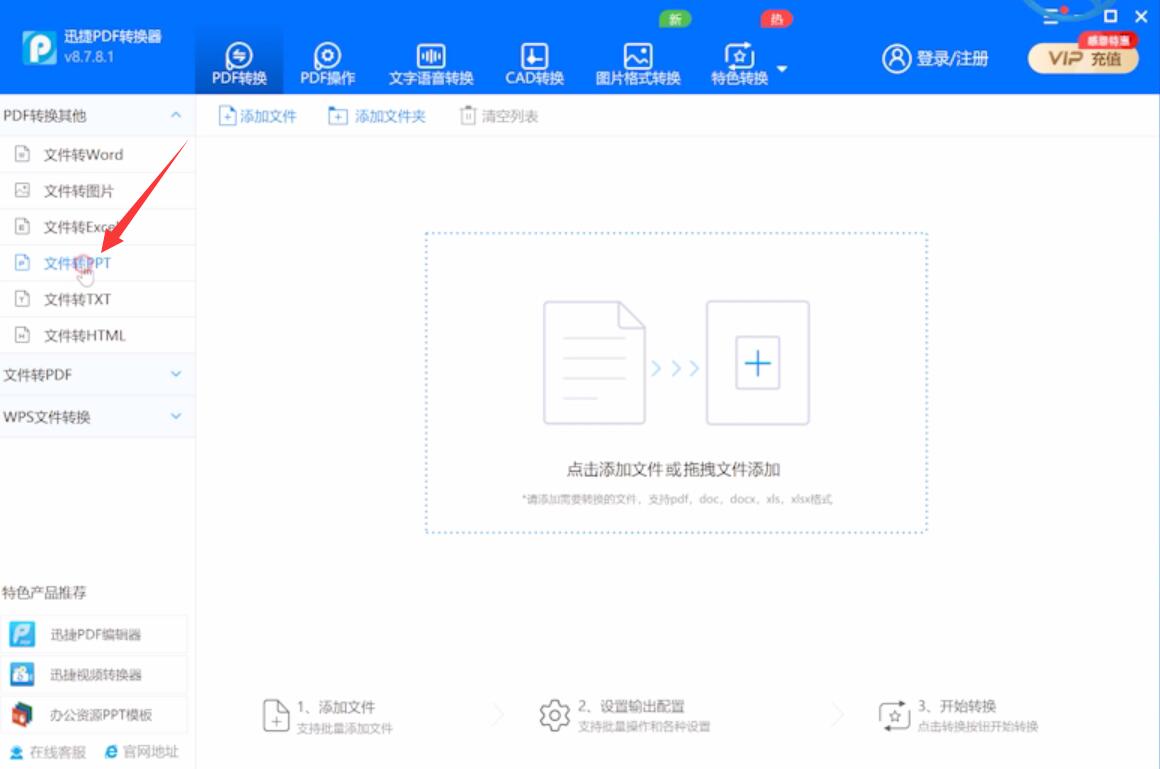Click the user avatar login icon
This screenshot has height=769, width=1160.
[896, 58]
